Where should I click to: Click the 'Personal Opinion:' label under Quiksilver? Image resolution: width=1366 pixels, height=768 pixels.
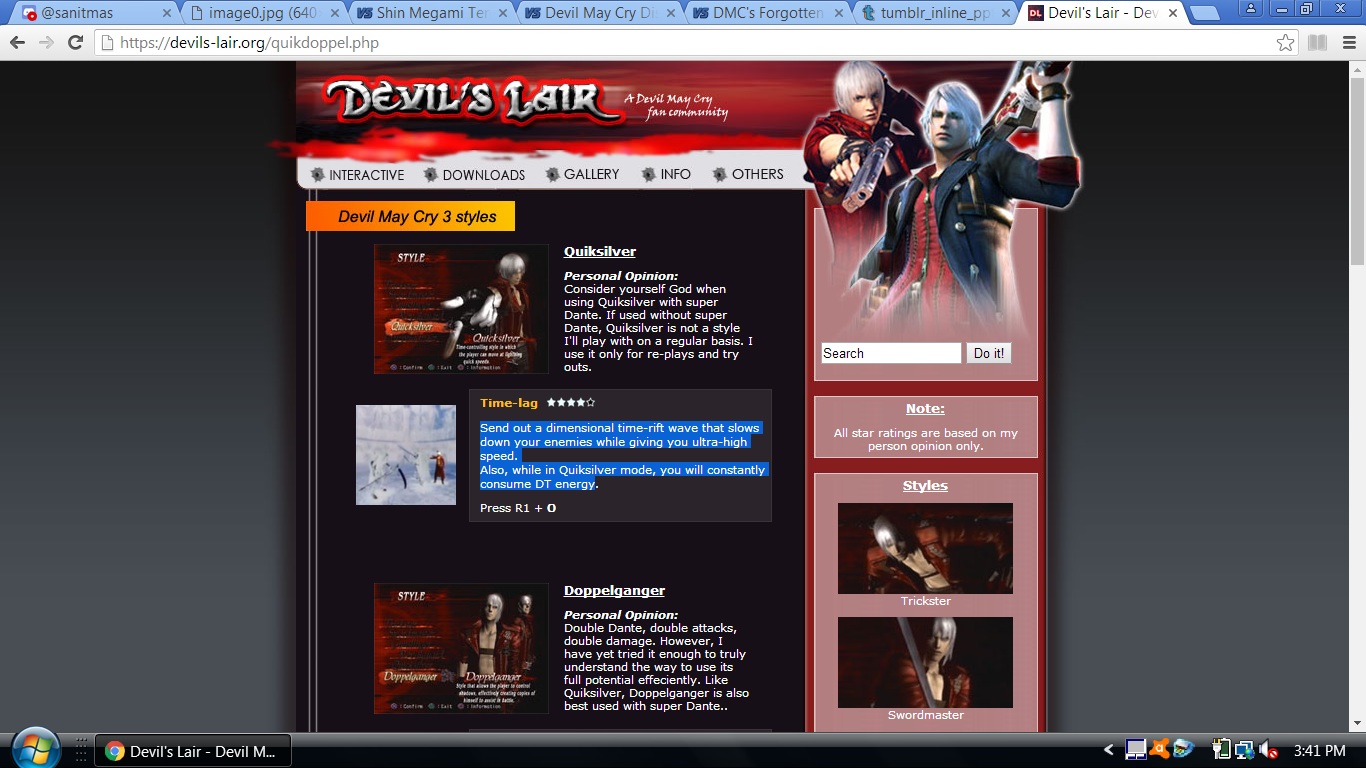[x=621, y=276]
